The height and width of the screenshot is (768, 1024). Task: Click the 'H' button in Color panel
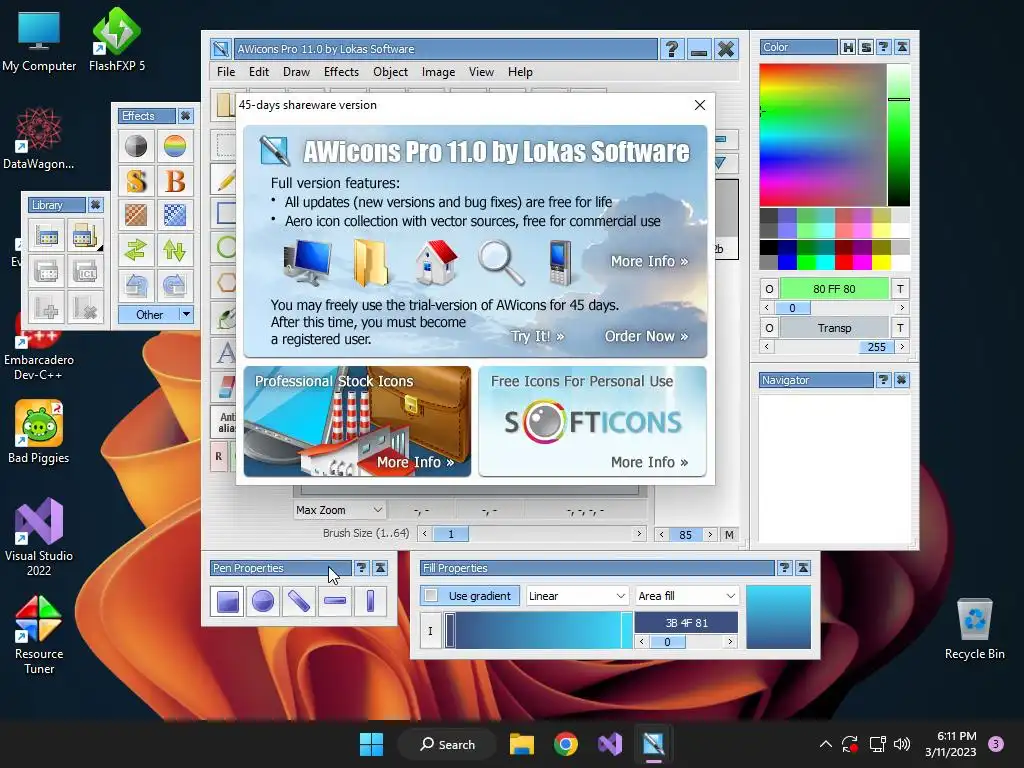pyautogui.click(x=848, y=47)
